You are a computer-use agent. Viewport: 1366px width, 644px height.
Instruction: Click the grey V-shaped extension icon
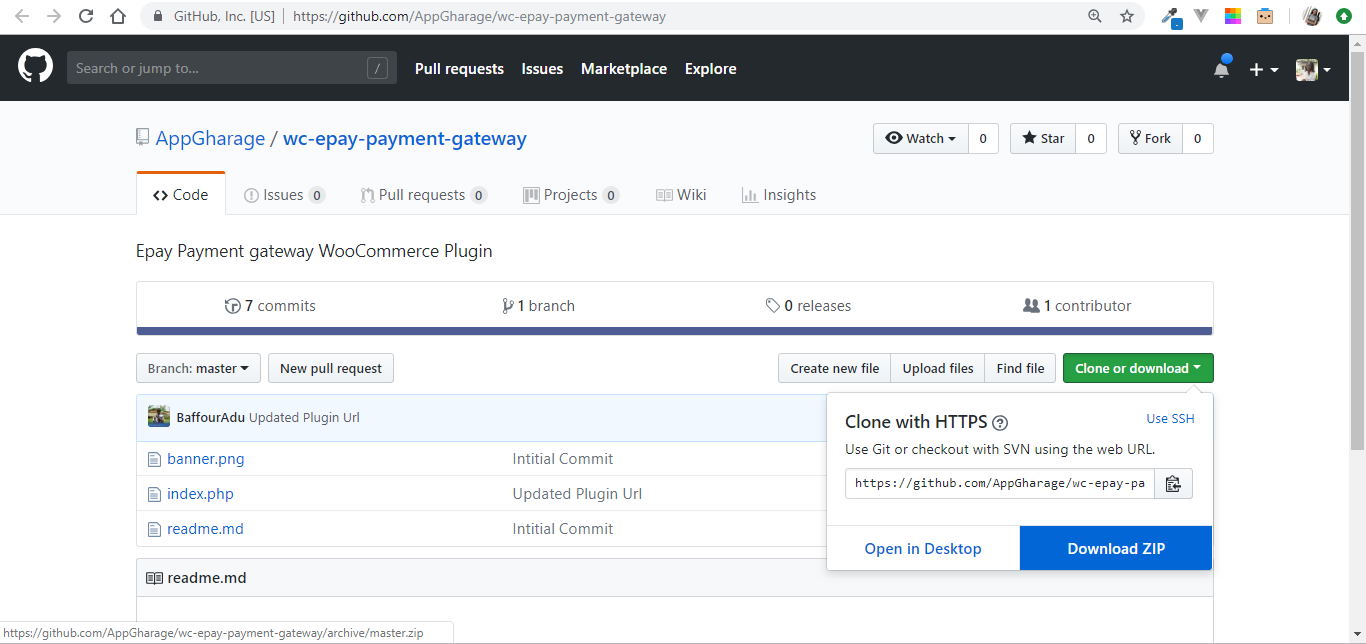pyautogui.click(x=1202, y=16)
